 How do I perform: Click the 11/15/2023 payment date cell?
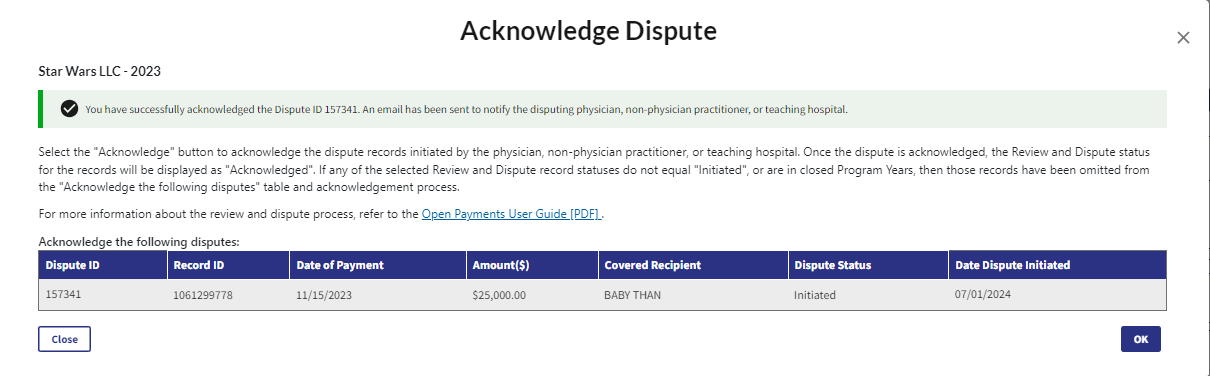coord(377,295)
